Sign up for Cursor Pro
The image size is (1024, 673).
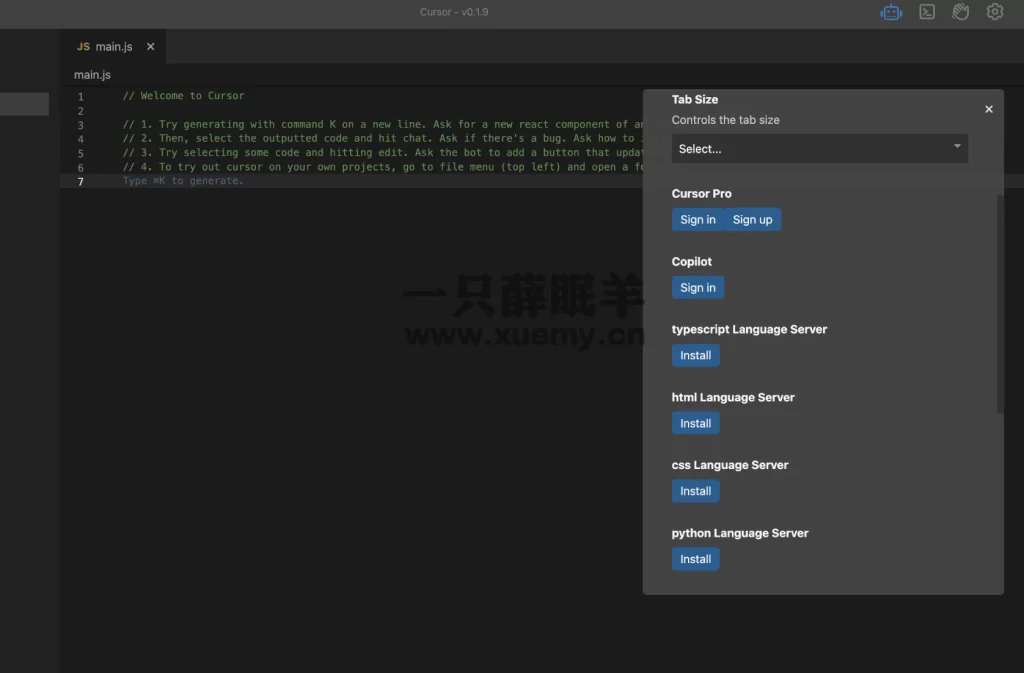[x=752, y=219]
